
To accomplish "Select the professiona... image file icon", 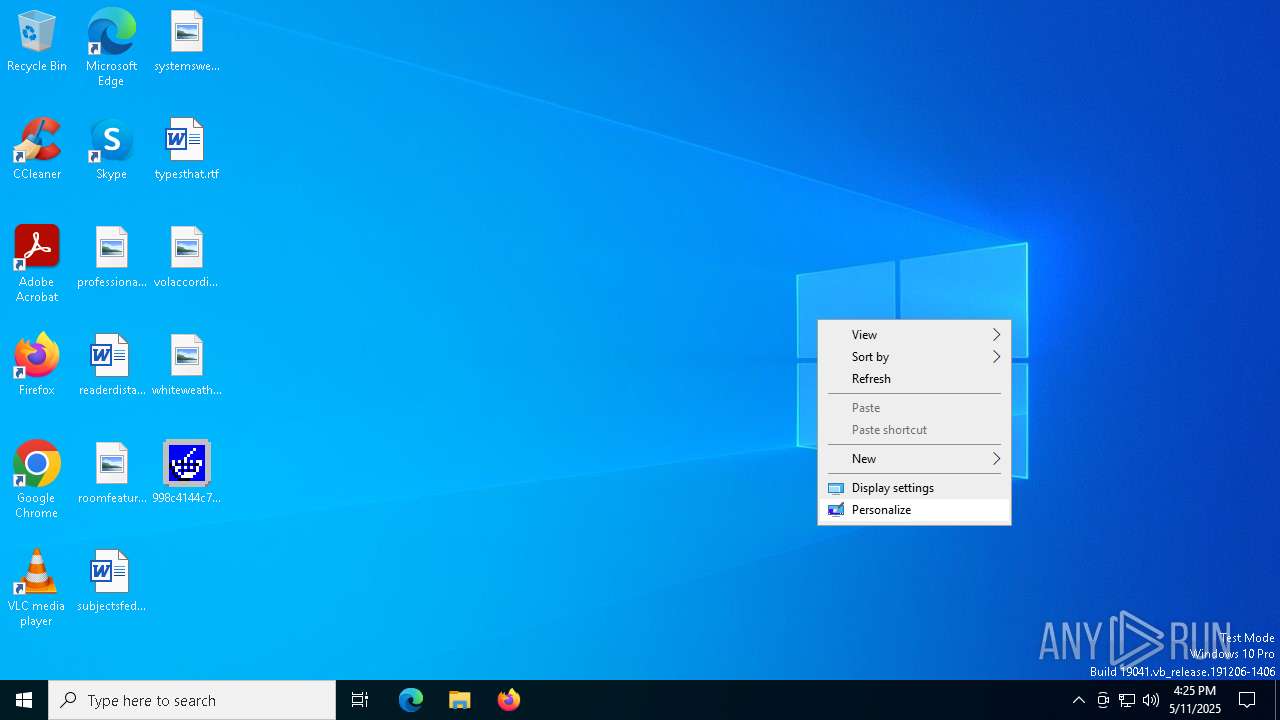I will (112, 258).
